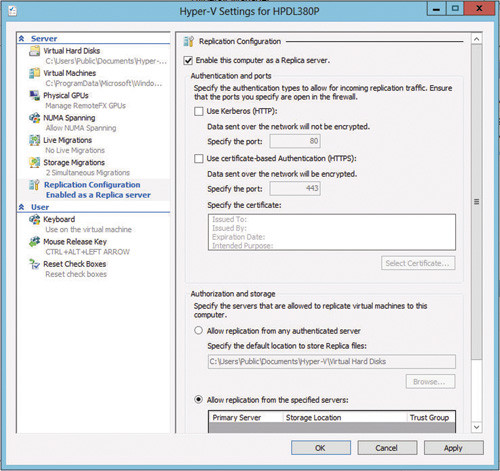The height and width of the screenshot is (471, 500).
Task: Click the Primary Server column header
Action: 246,418
